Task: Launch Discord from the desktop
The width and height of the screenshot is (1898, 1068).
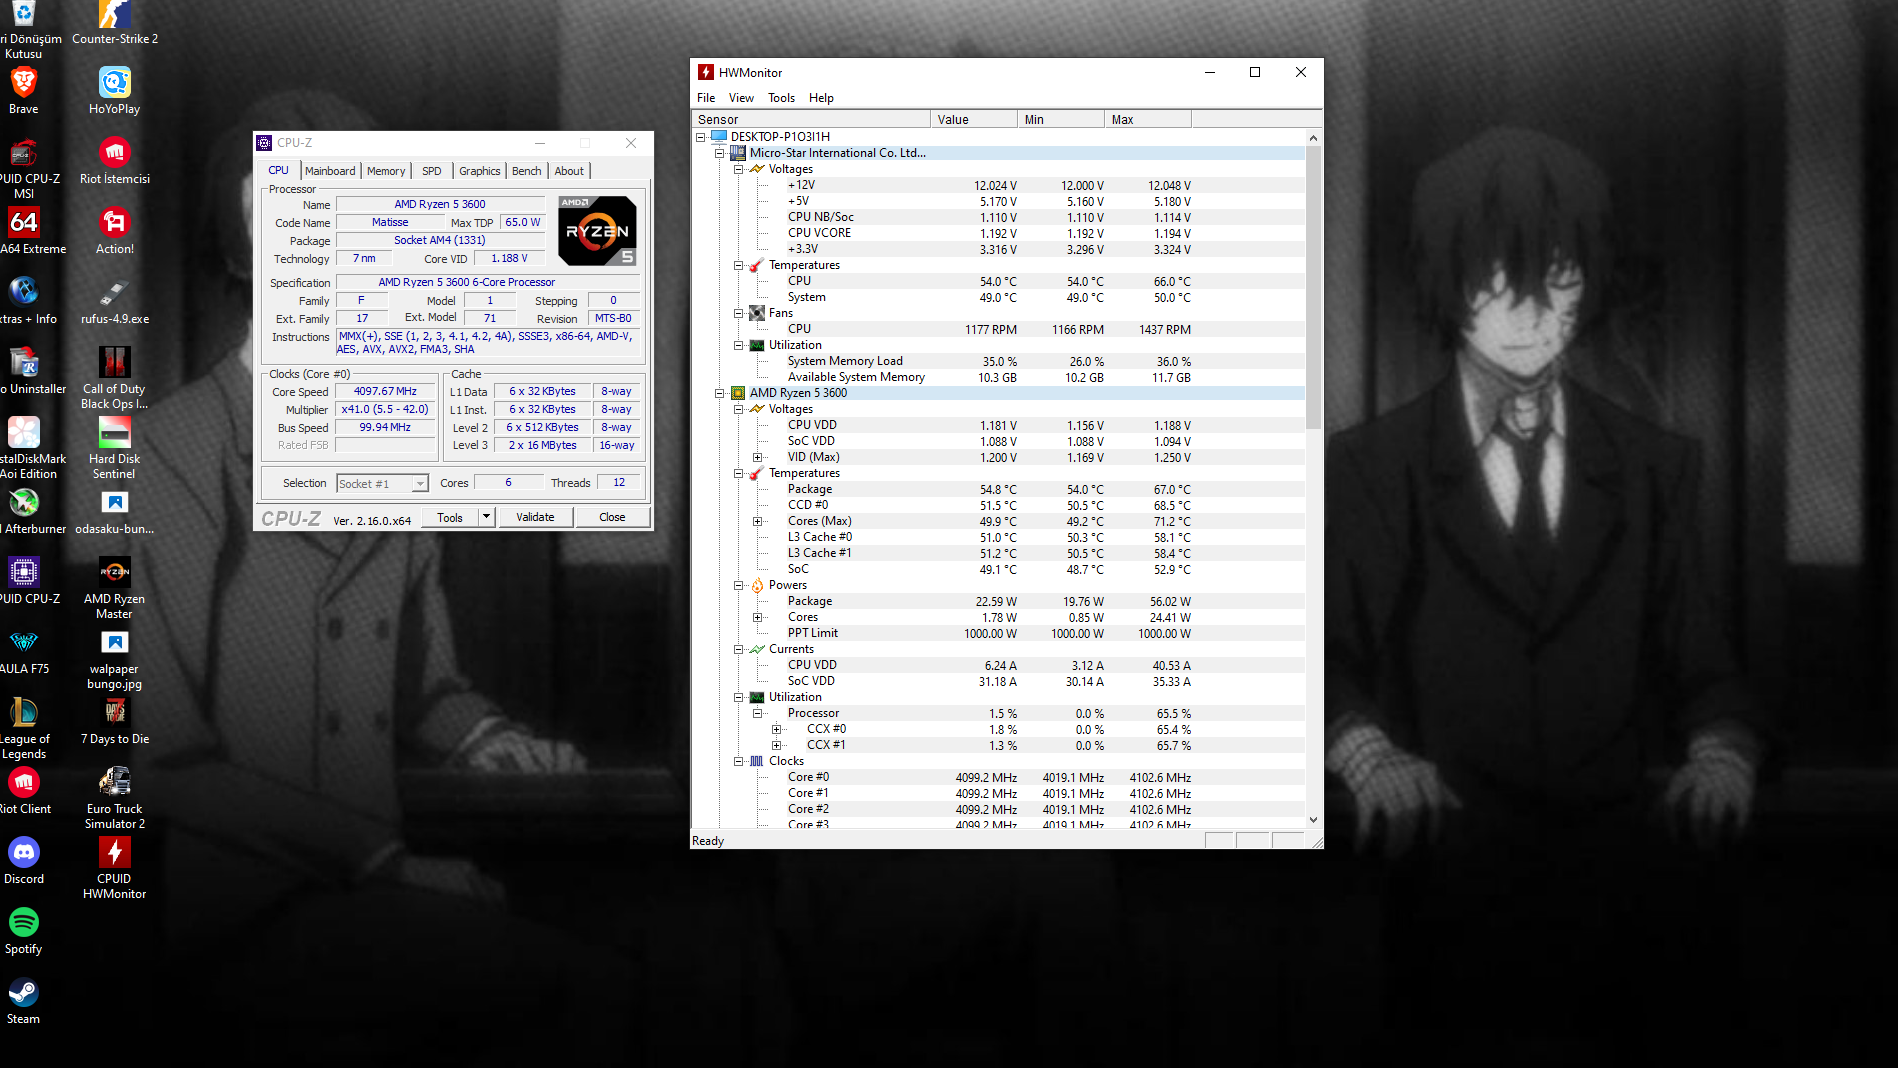Action: point(23,860)
